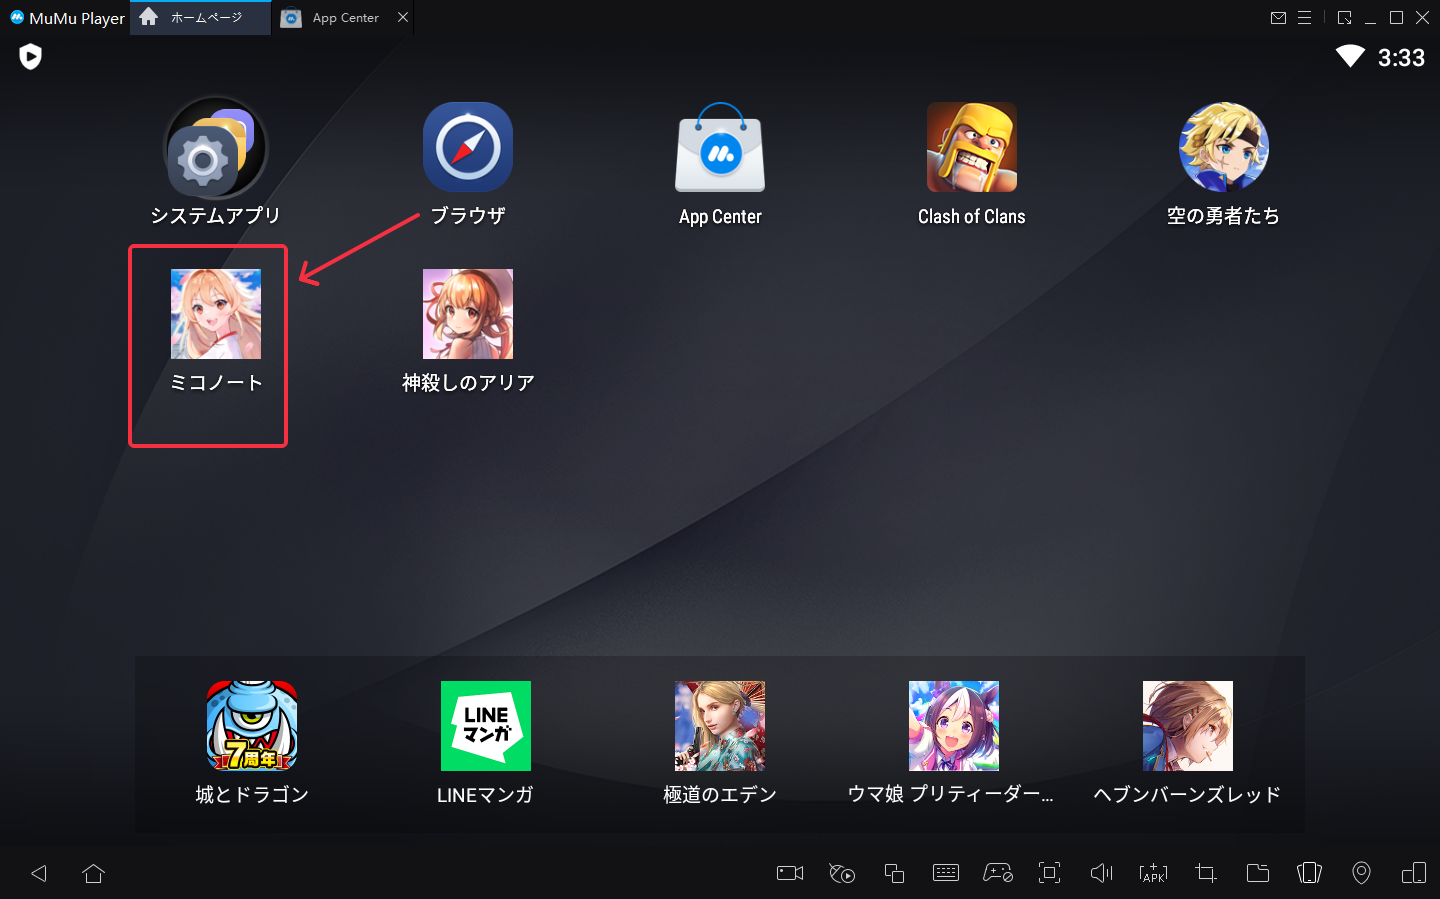Open the volume control

click(1102, 873)
